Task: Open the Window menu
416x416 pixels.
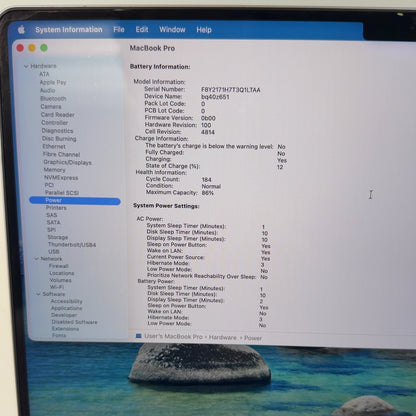Action: click(172, 30)
